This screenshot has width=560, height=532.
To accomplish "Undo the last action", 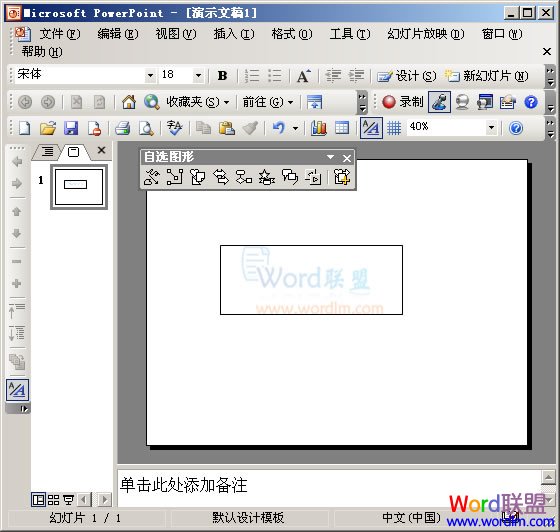I will click(279, 128).
